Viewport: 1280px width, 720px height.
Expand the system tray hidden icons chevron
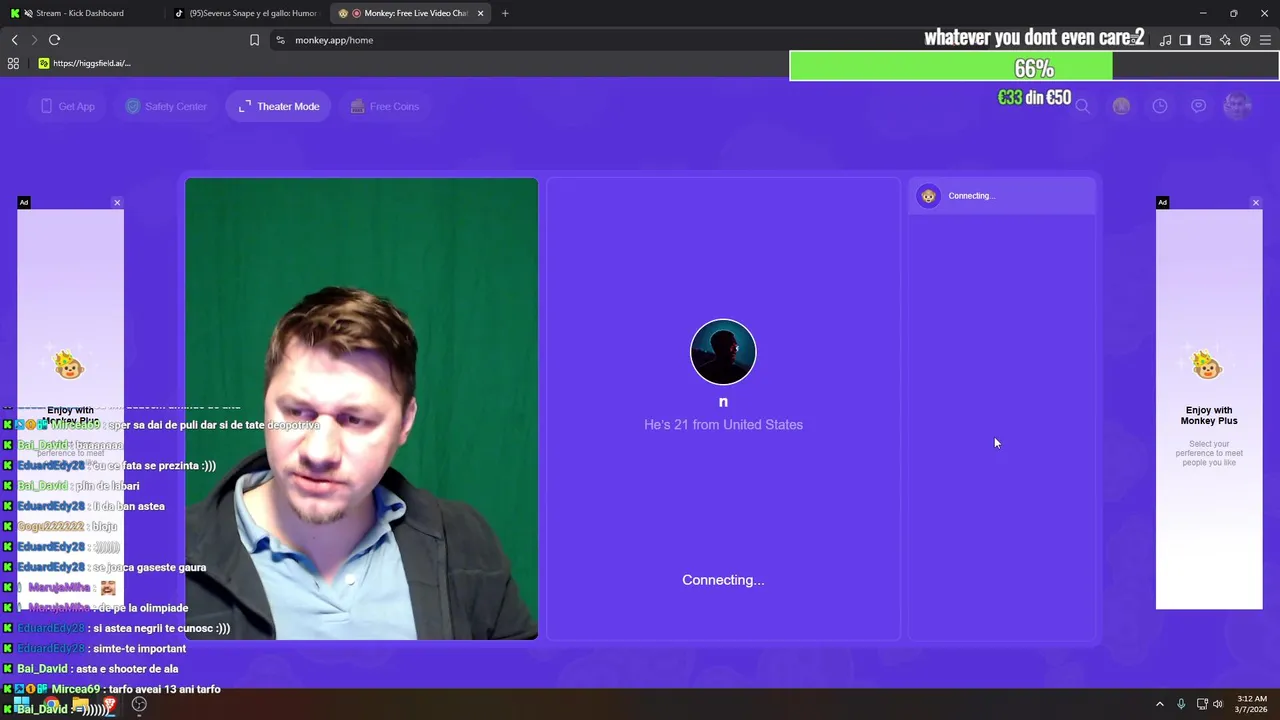pos(1160,704)
